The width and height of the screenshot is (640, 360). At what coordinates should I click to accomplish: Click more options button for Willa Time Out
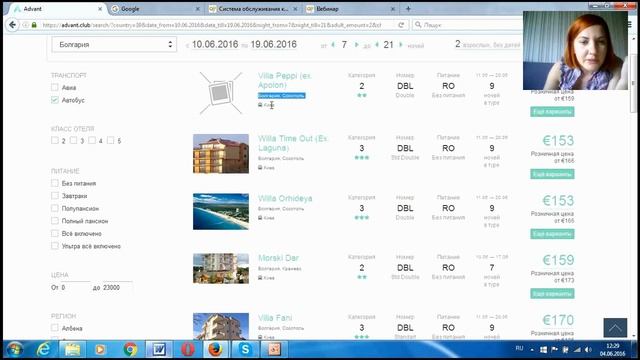coord(552,174)
